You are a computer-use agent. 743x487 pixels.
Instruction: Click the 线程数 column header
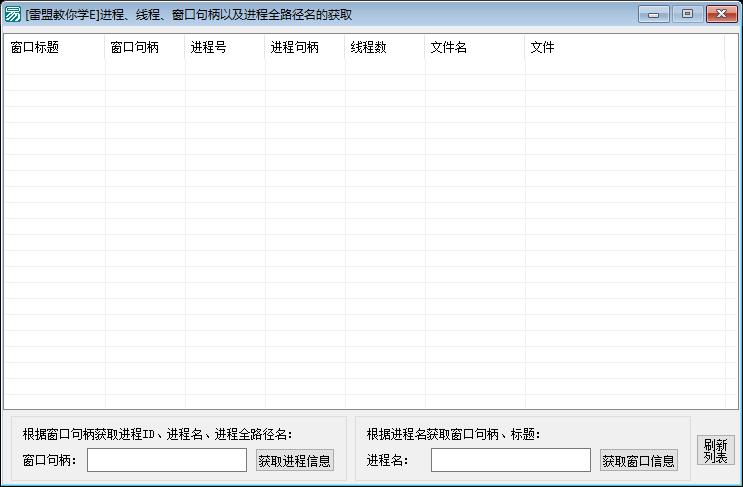pos(385,47)
